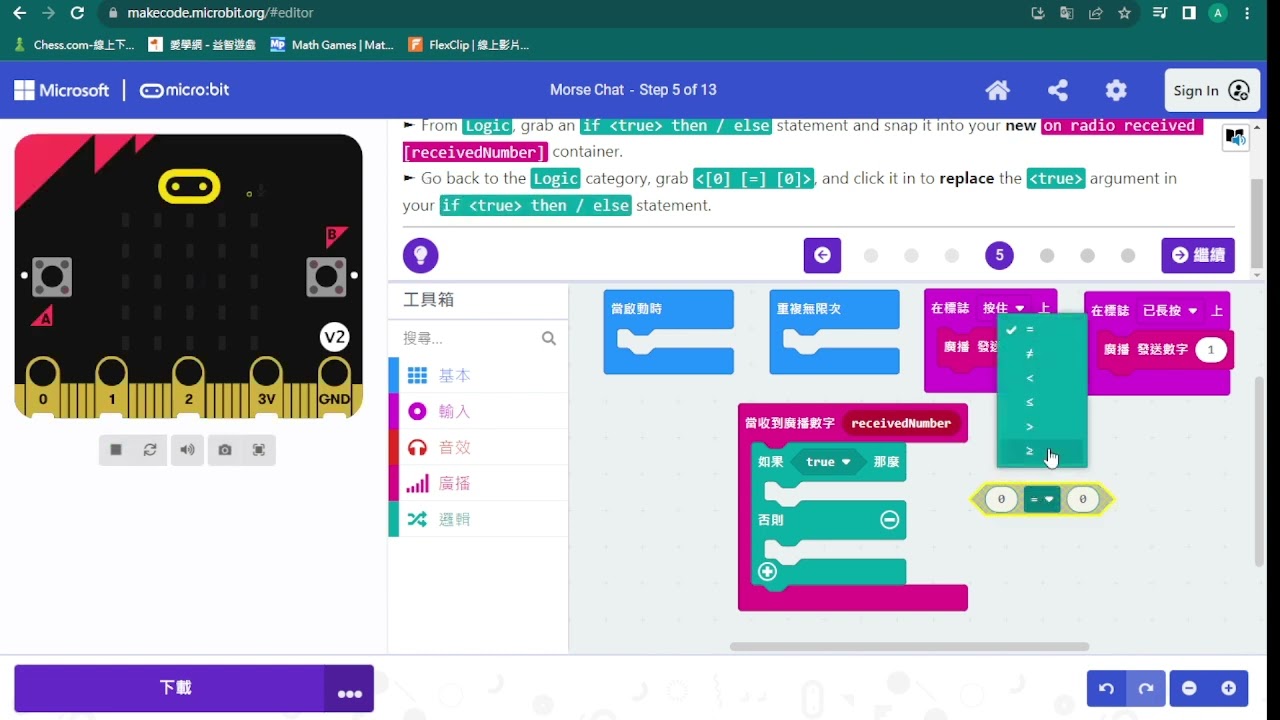Open the 邏輯 Logic toolbox category
1280x720 pixels.
(x=478, y=519)
